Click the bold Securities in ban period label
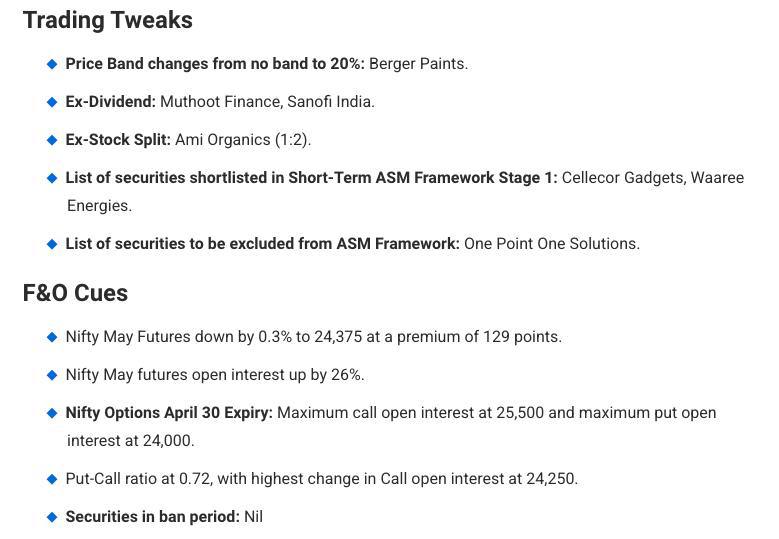 (153, 517)
